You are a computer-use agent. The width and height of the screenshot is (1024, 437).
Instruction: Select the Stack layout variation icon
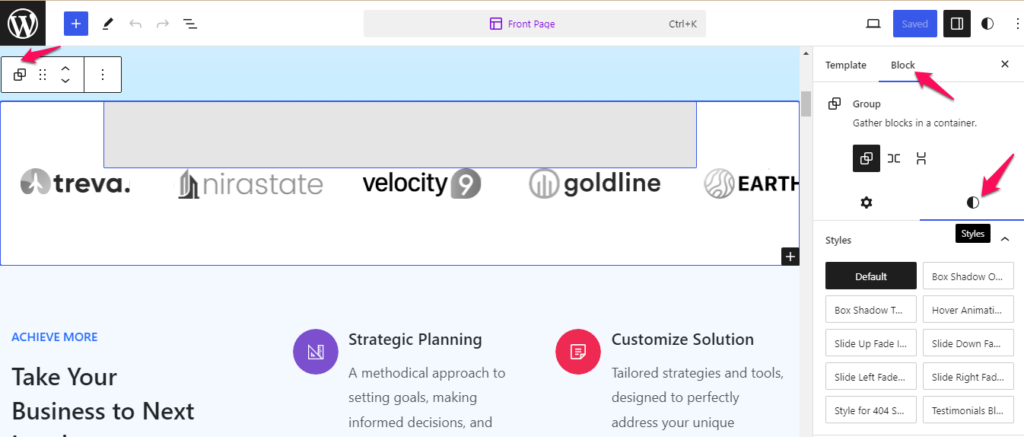(x=921, y=158)
